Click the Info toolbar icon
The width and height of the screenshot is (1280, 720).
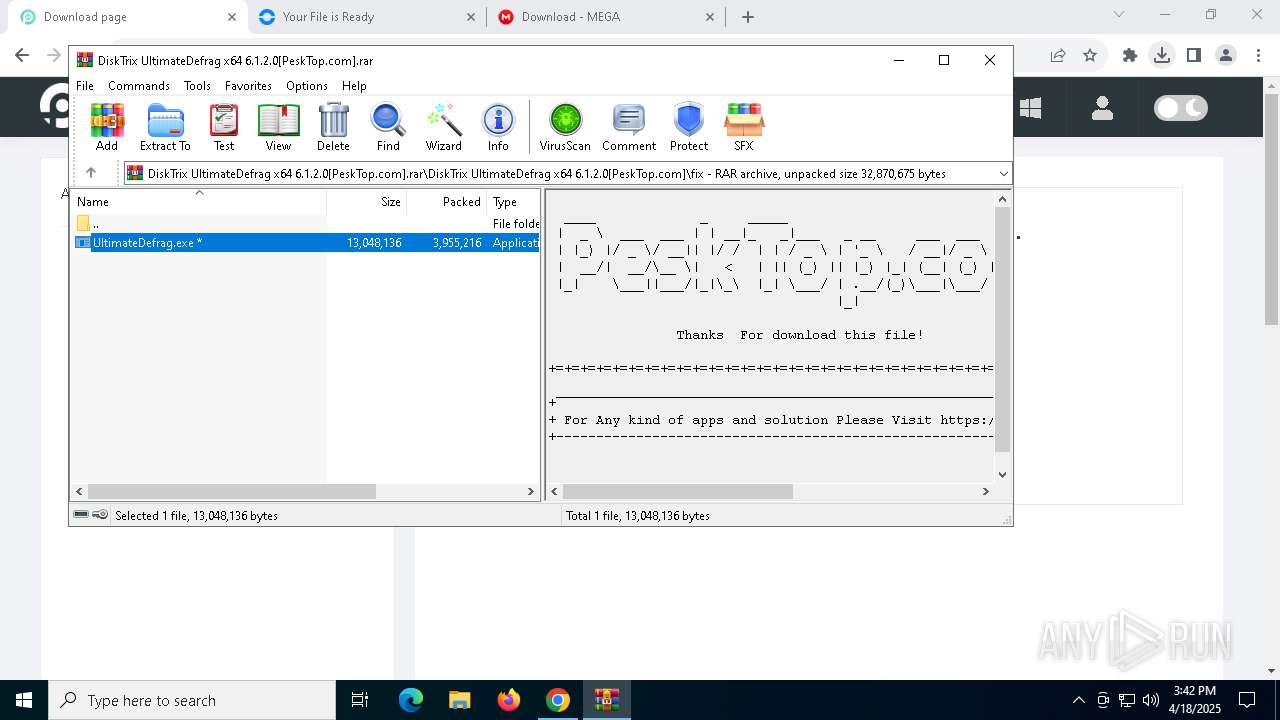point(498,127)
